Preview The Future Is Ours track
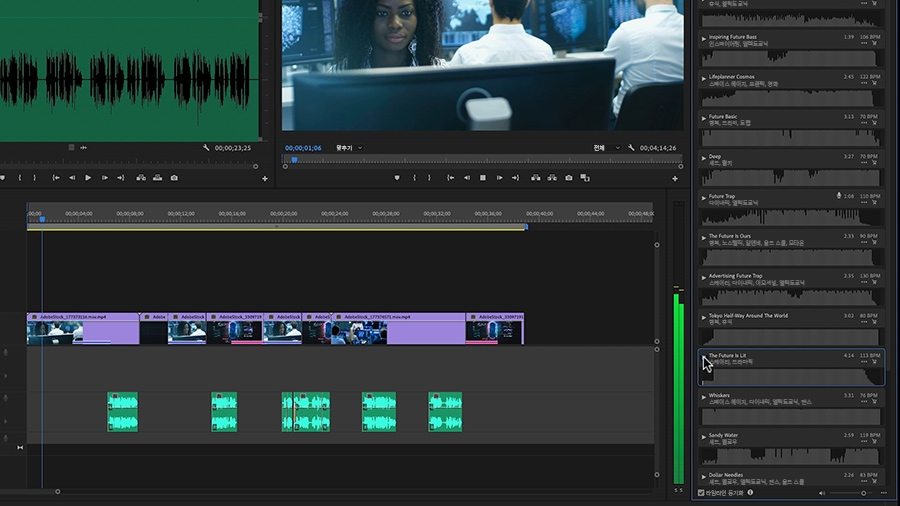 coord(704,238)
